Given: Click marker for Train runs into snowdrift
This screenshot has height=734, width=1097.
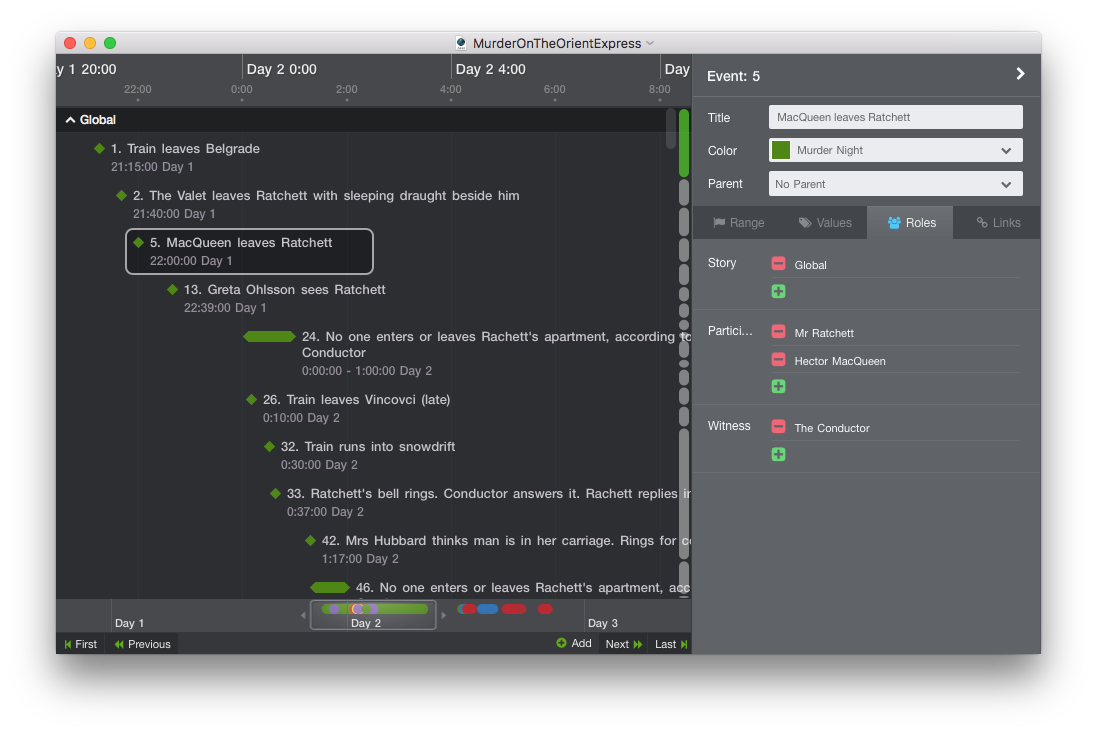Looking at the screenshot, I should point(269,446).
